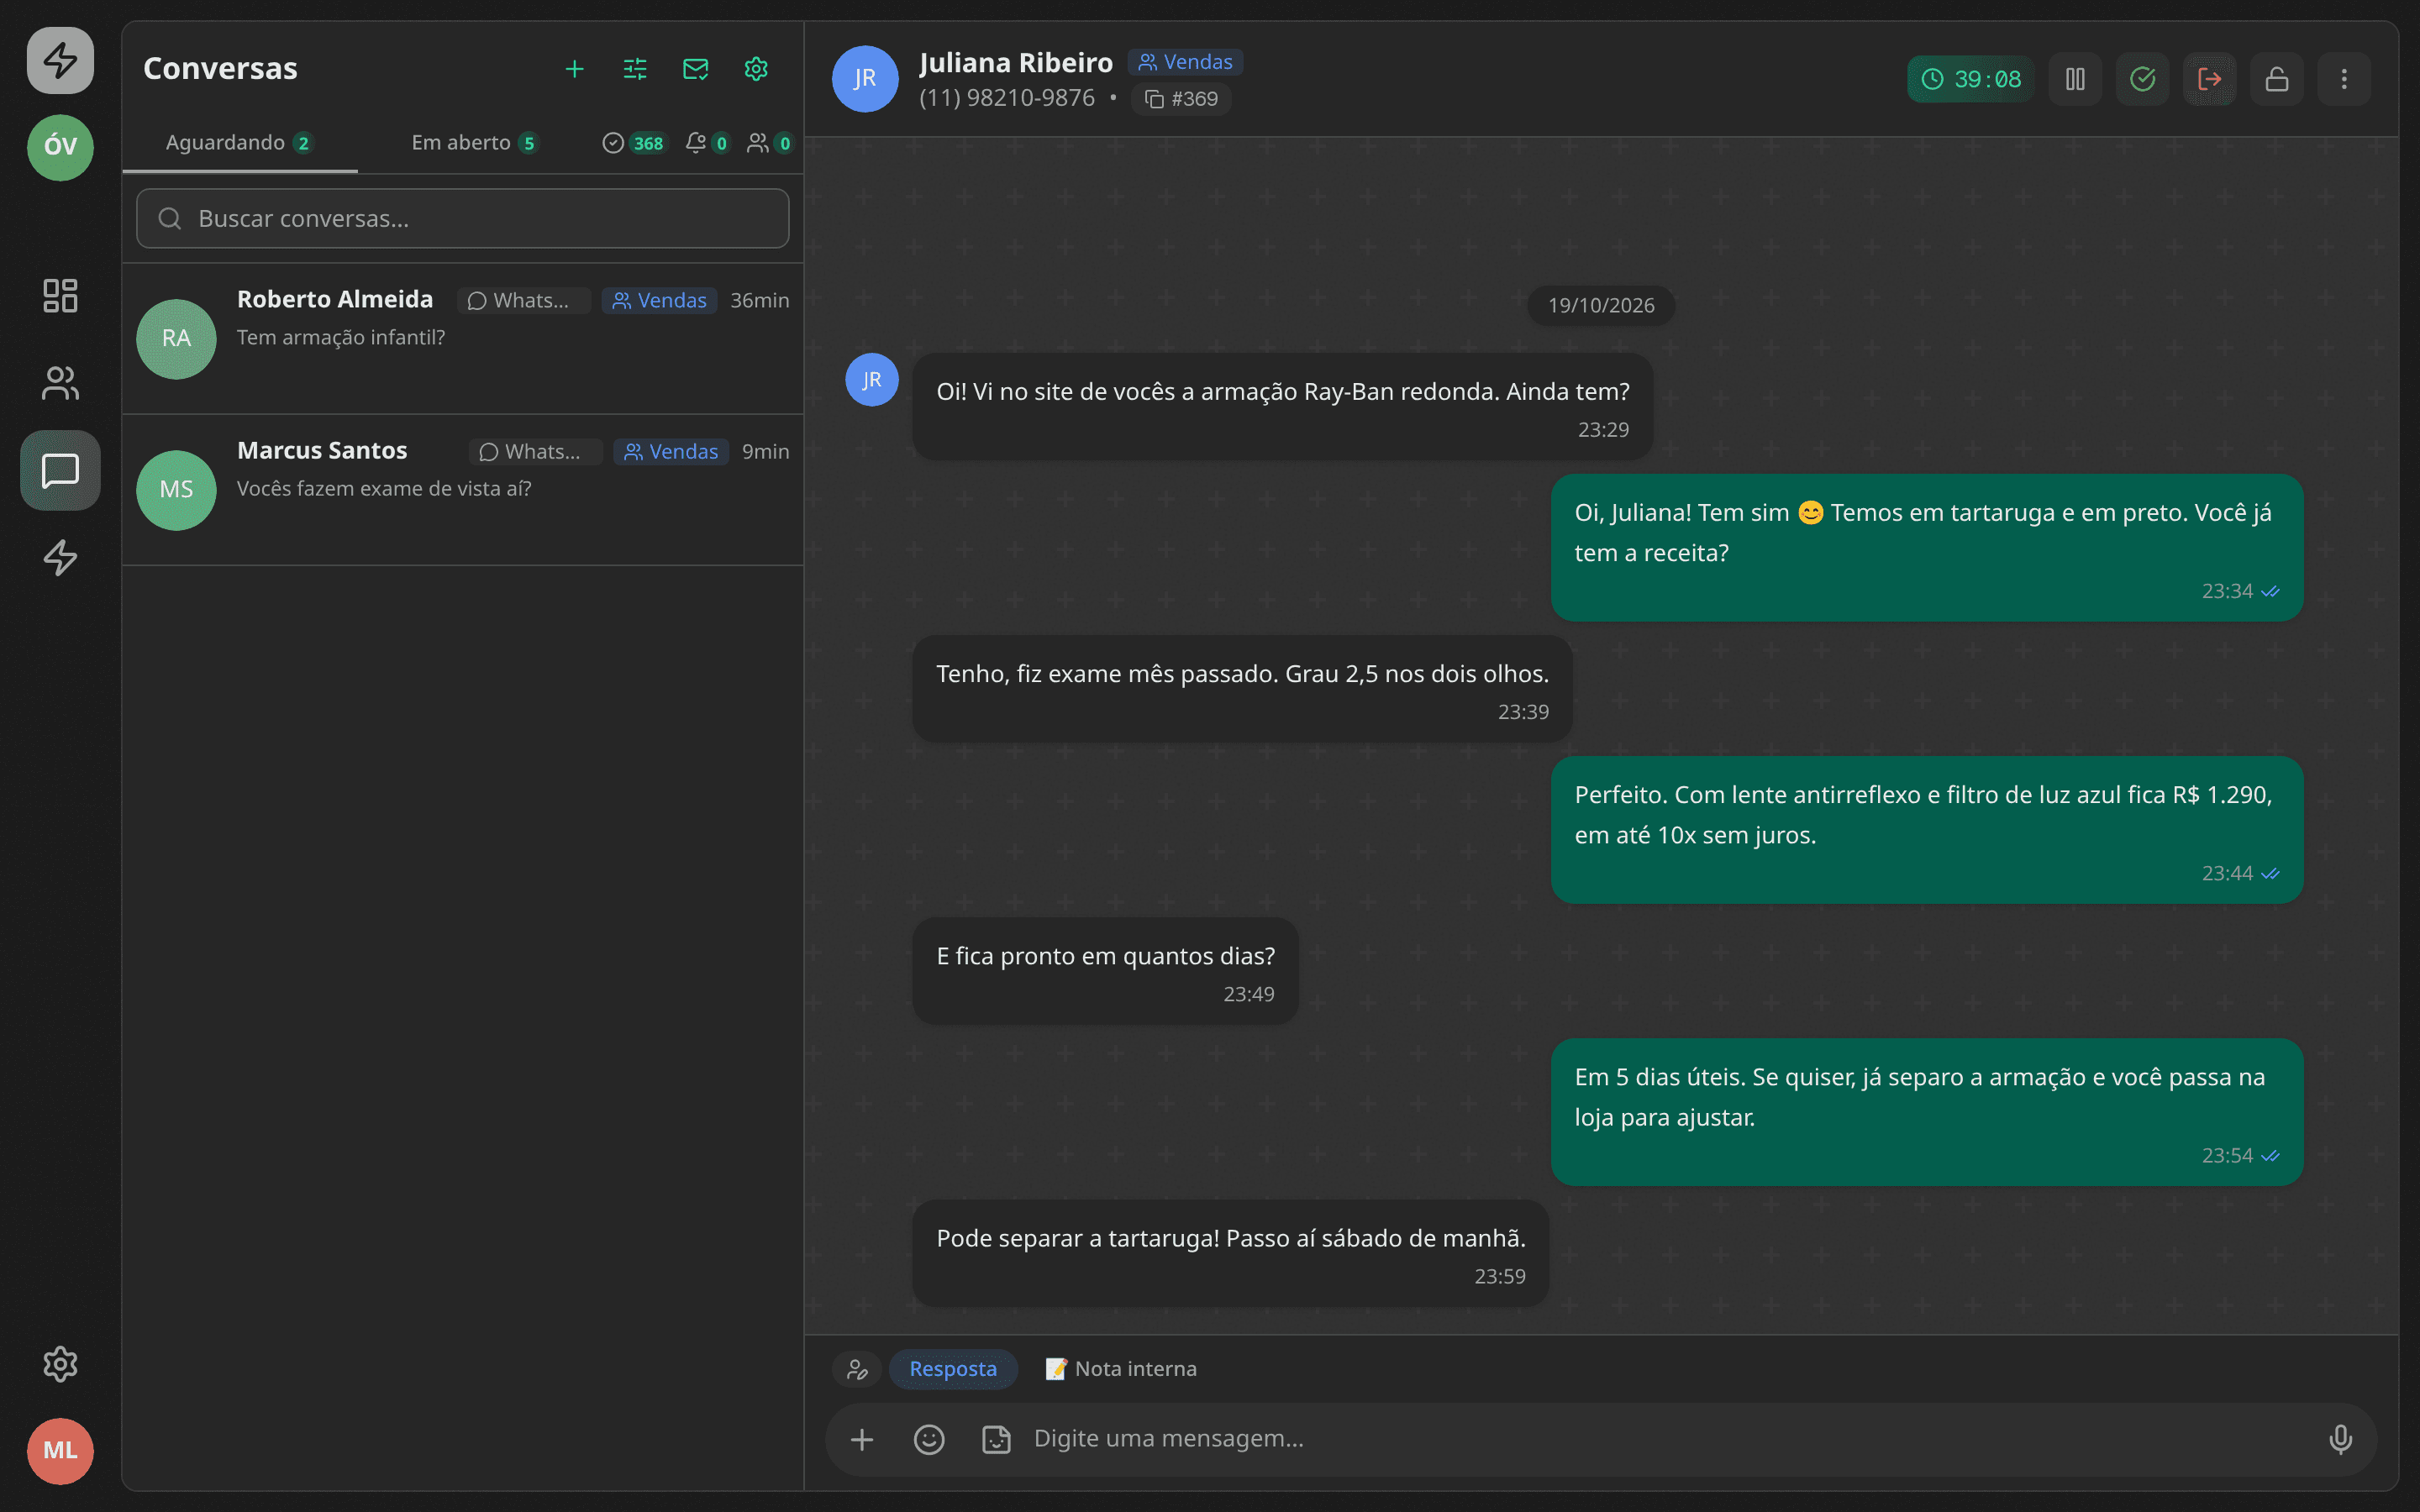Click the mark-as-read envelope icon
Screen dimensions: 2420x1512
click(x=695, y=69)
